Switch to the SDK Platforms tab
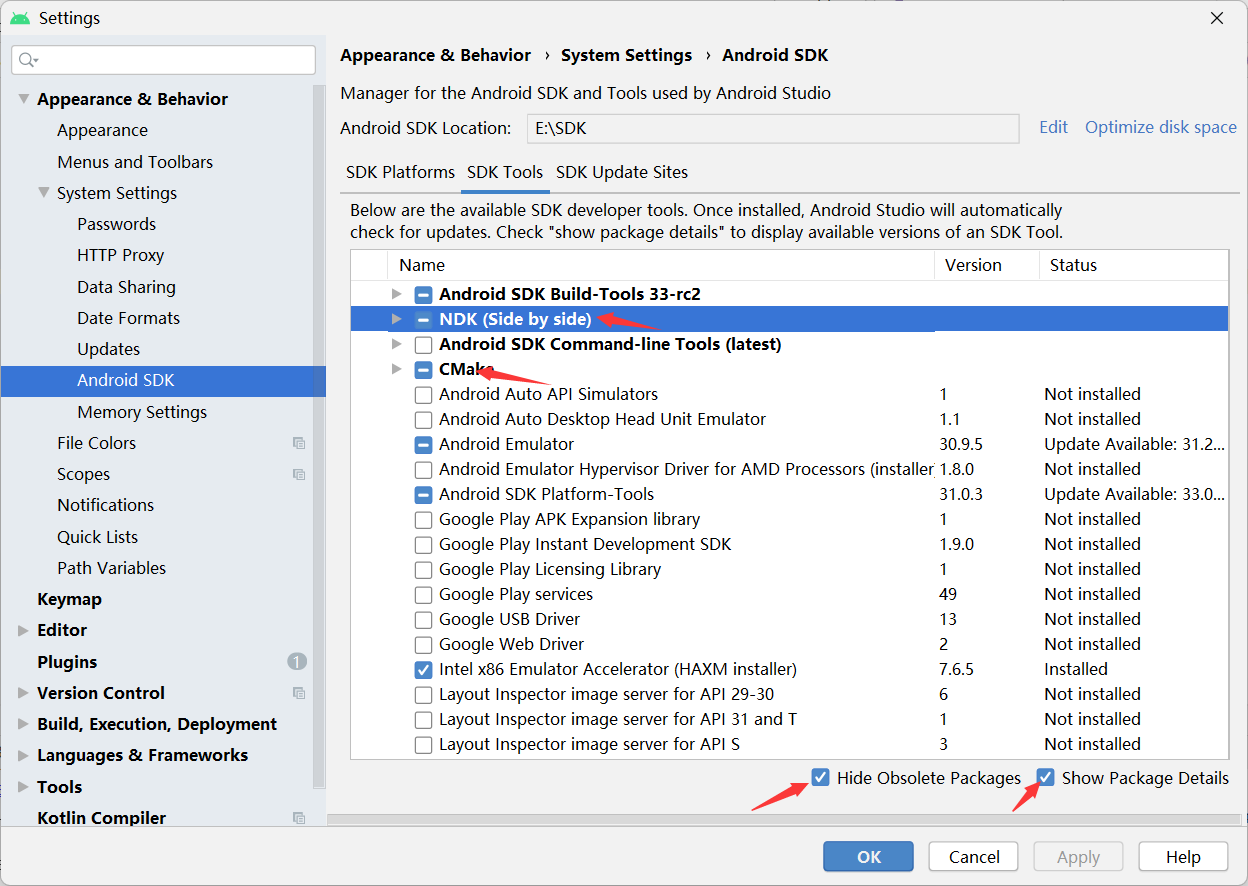 (400, 172)
